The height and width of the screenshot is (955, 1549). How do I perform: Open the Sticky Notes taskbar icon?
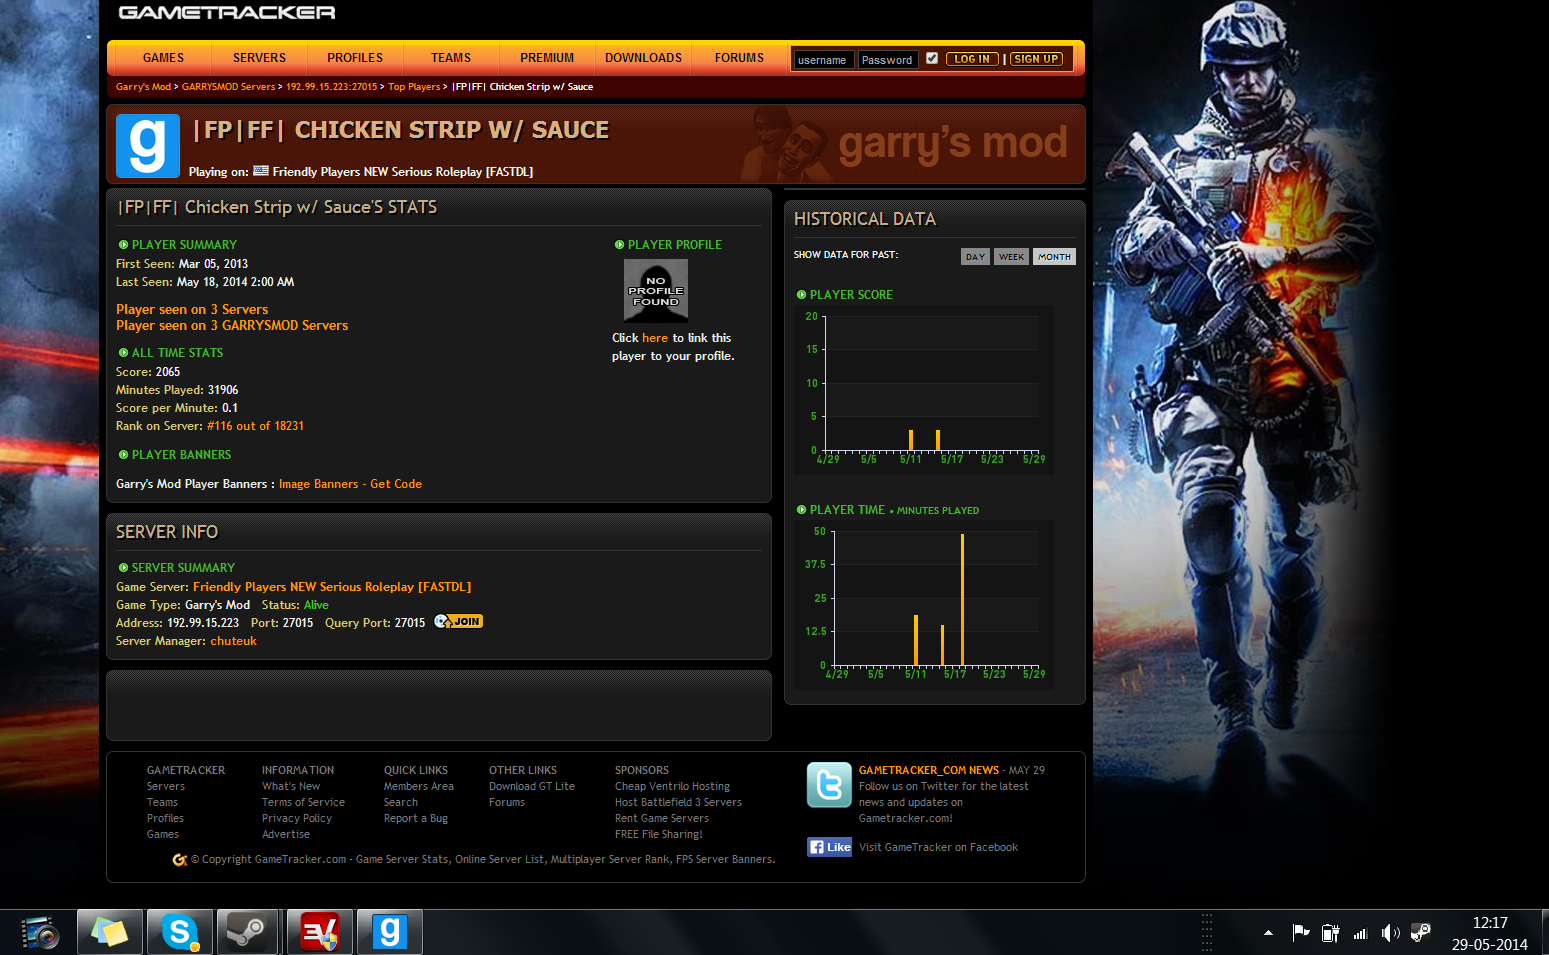110,933
